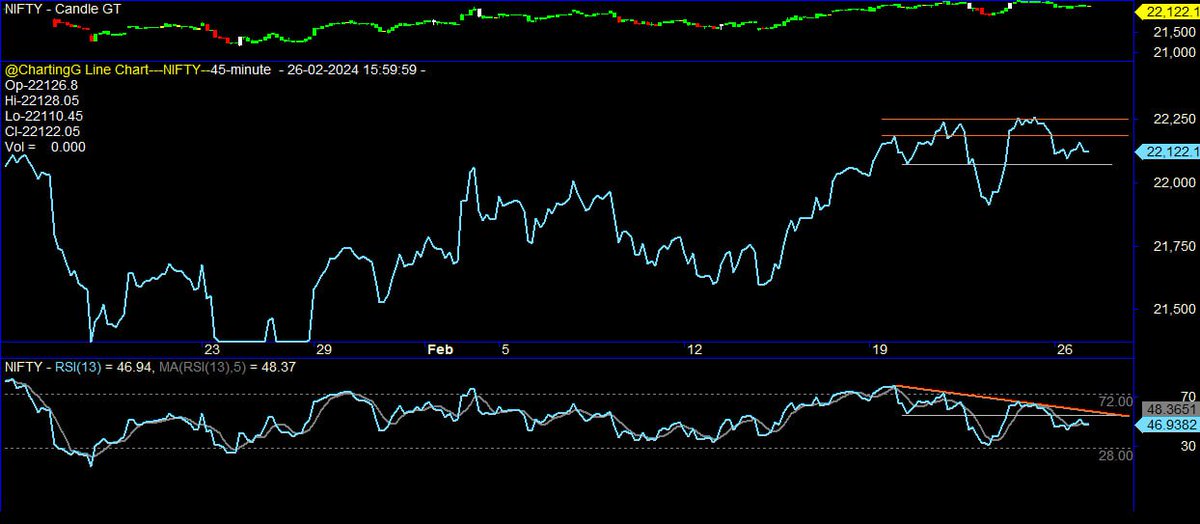Click the blue 22,122.1 last-price tag

(x=1169, y=152)
